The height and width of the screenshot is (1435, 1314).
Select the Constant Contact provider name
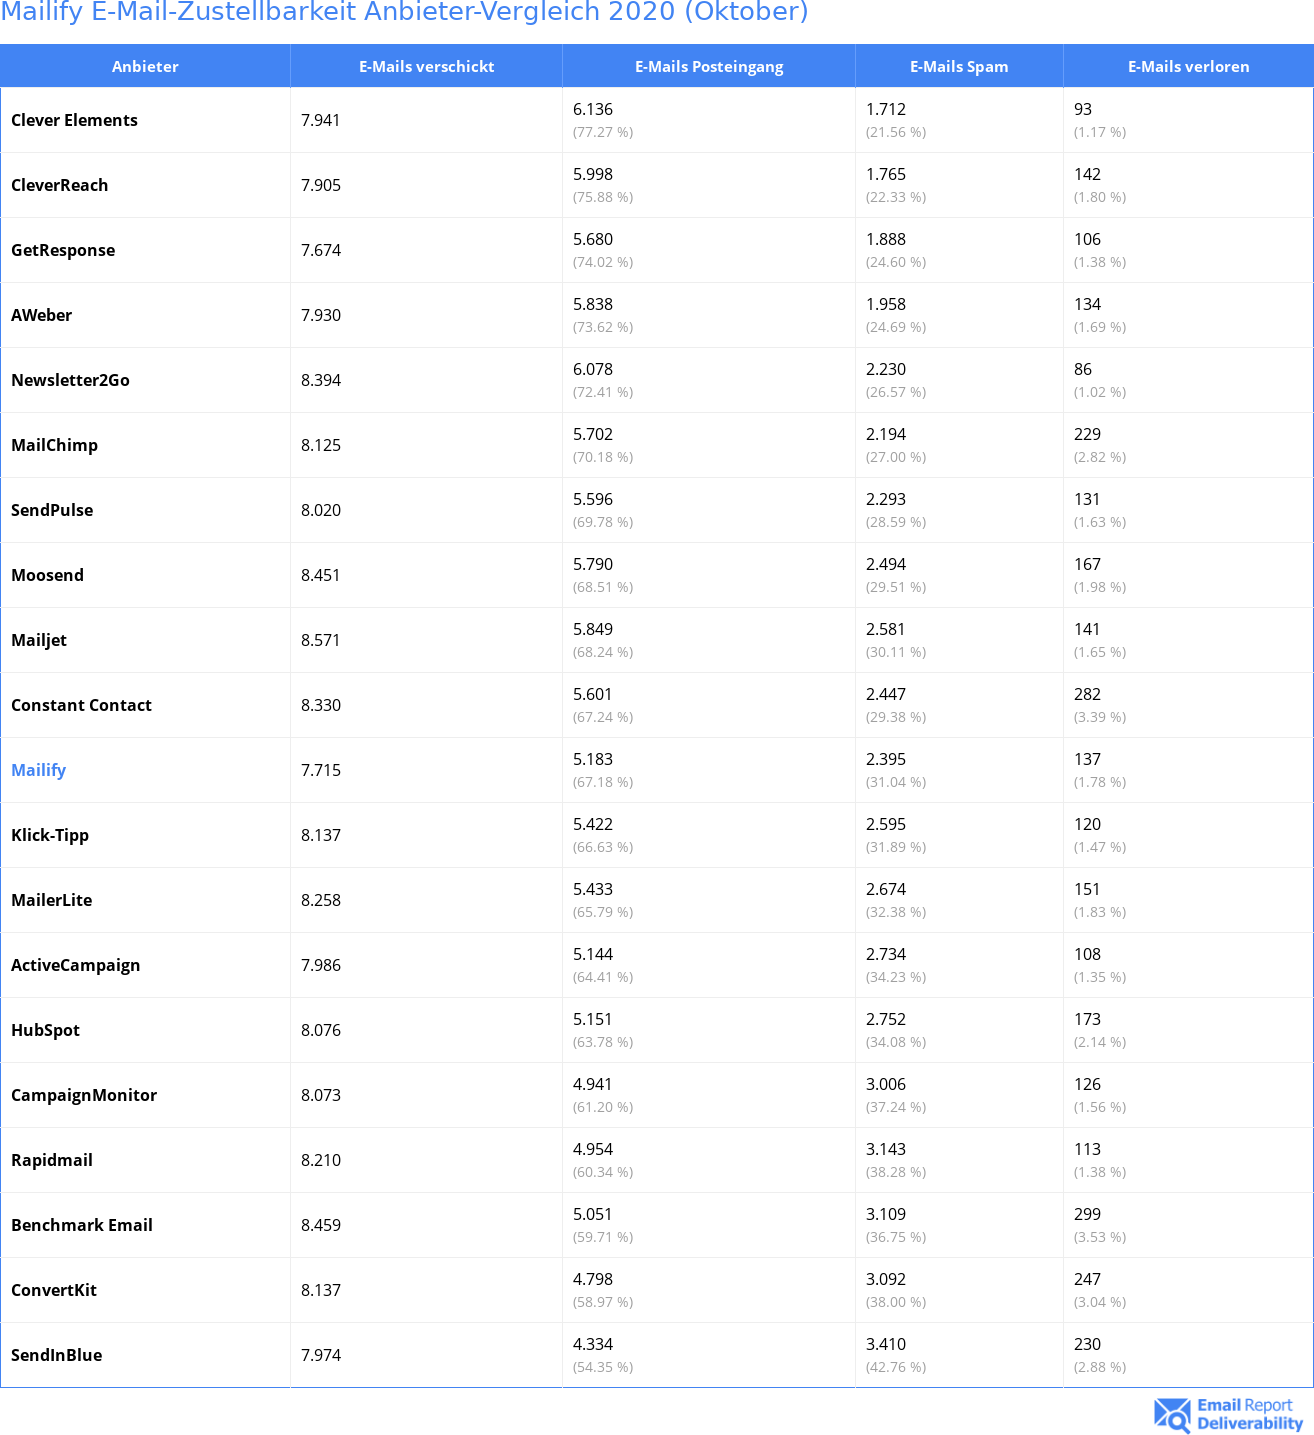(x=81, y=705)
